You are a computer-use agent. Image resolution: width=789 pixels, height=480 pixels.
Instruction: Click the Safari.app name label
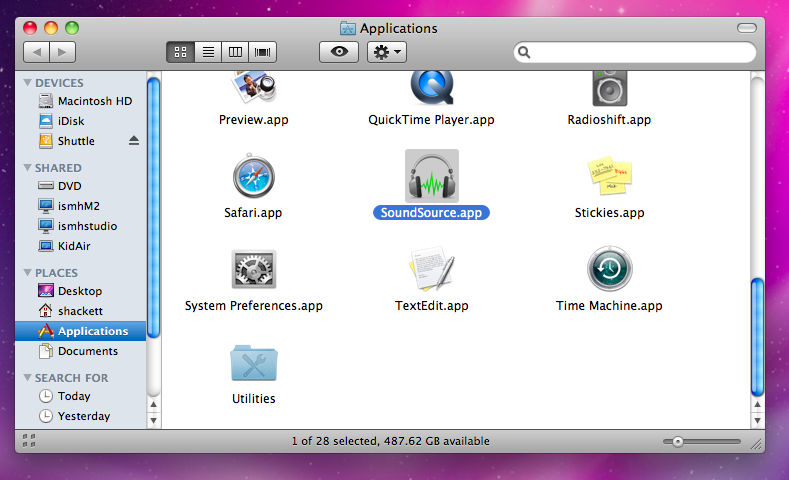point(253,213)
